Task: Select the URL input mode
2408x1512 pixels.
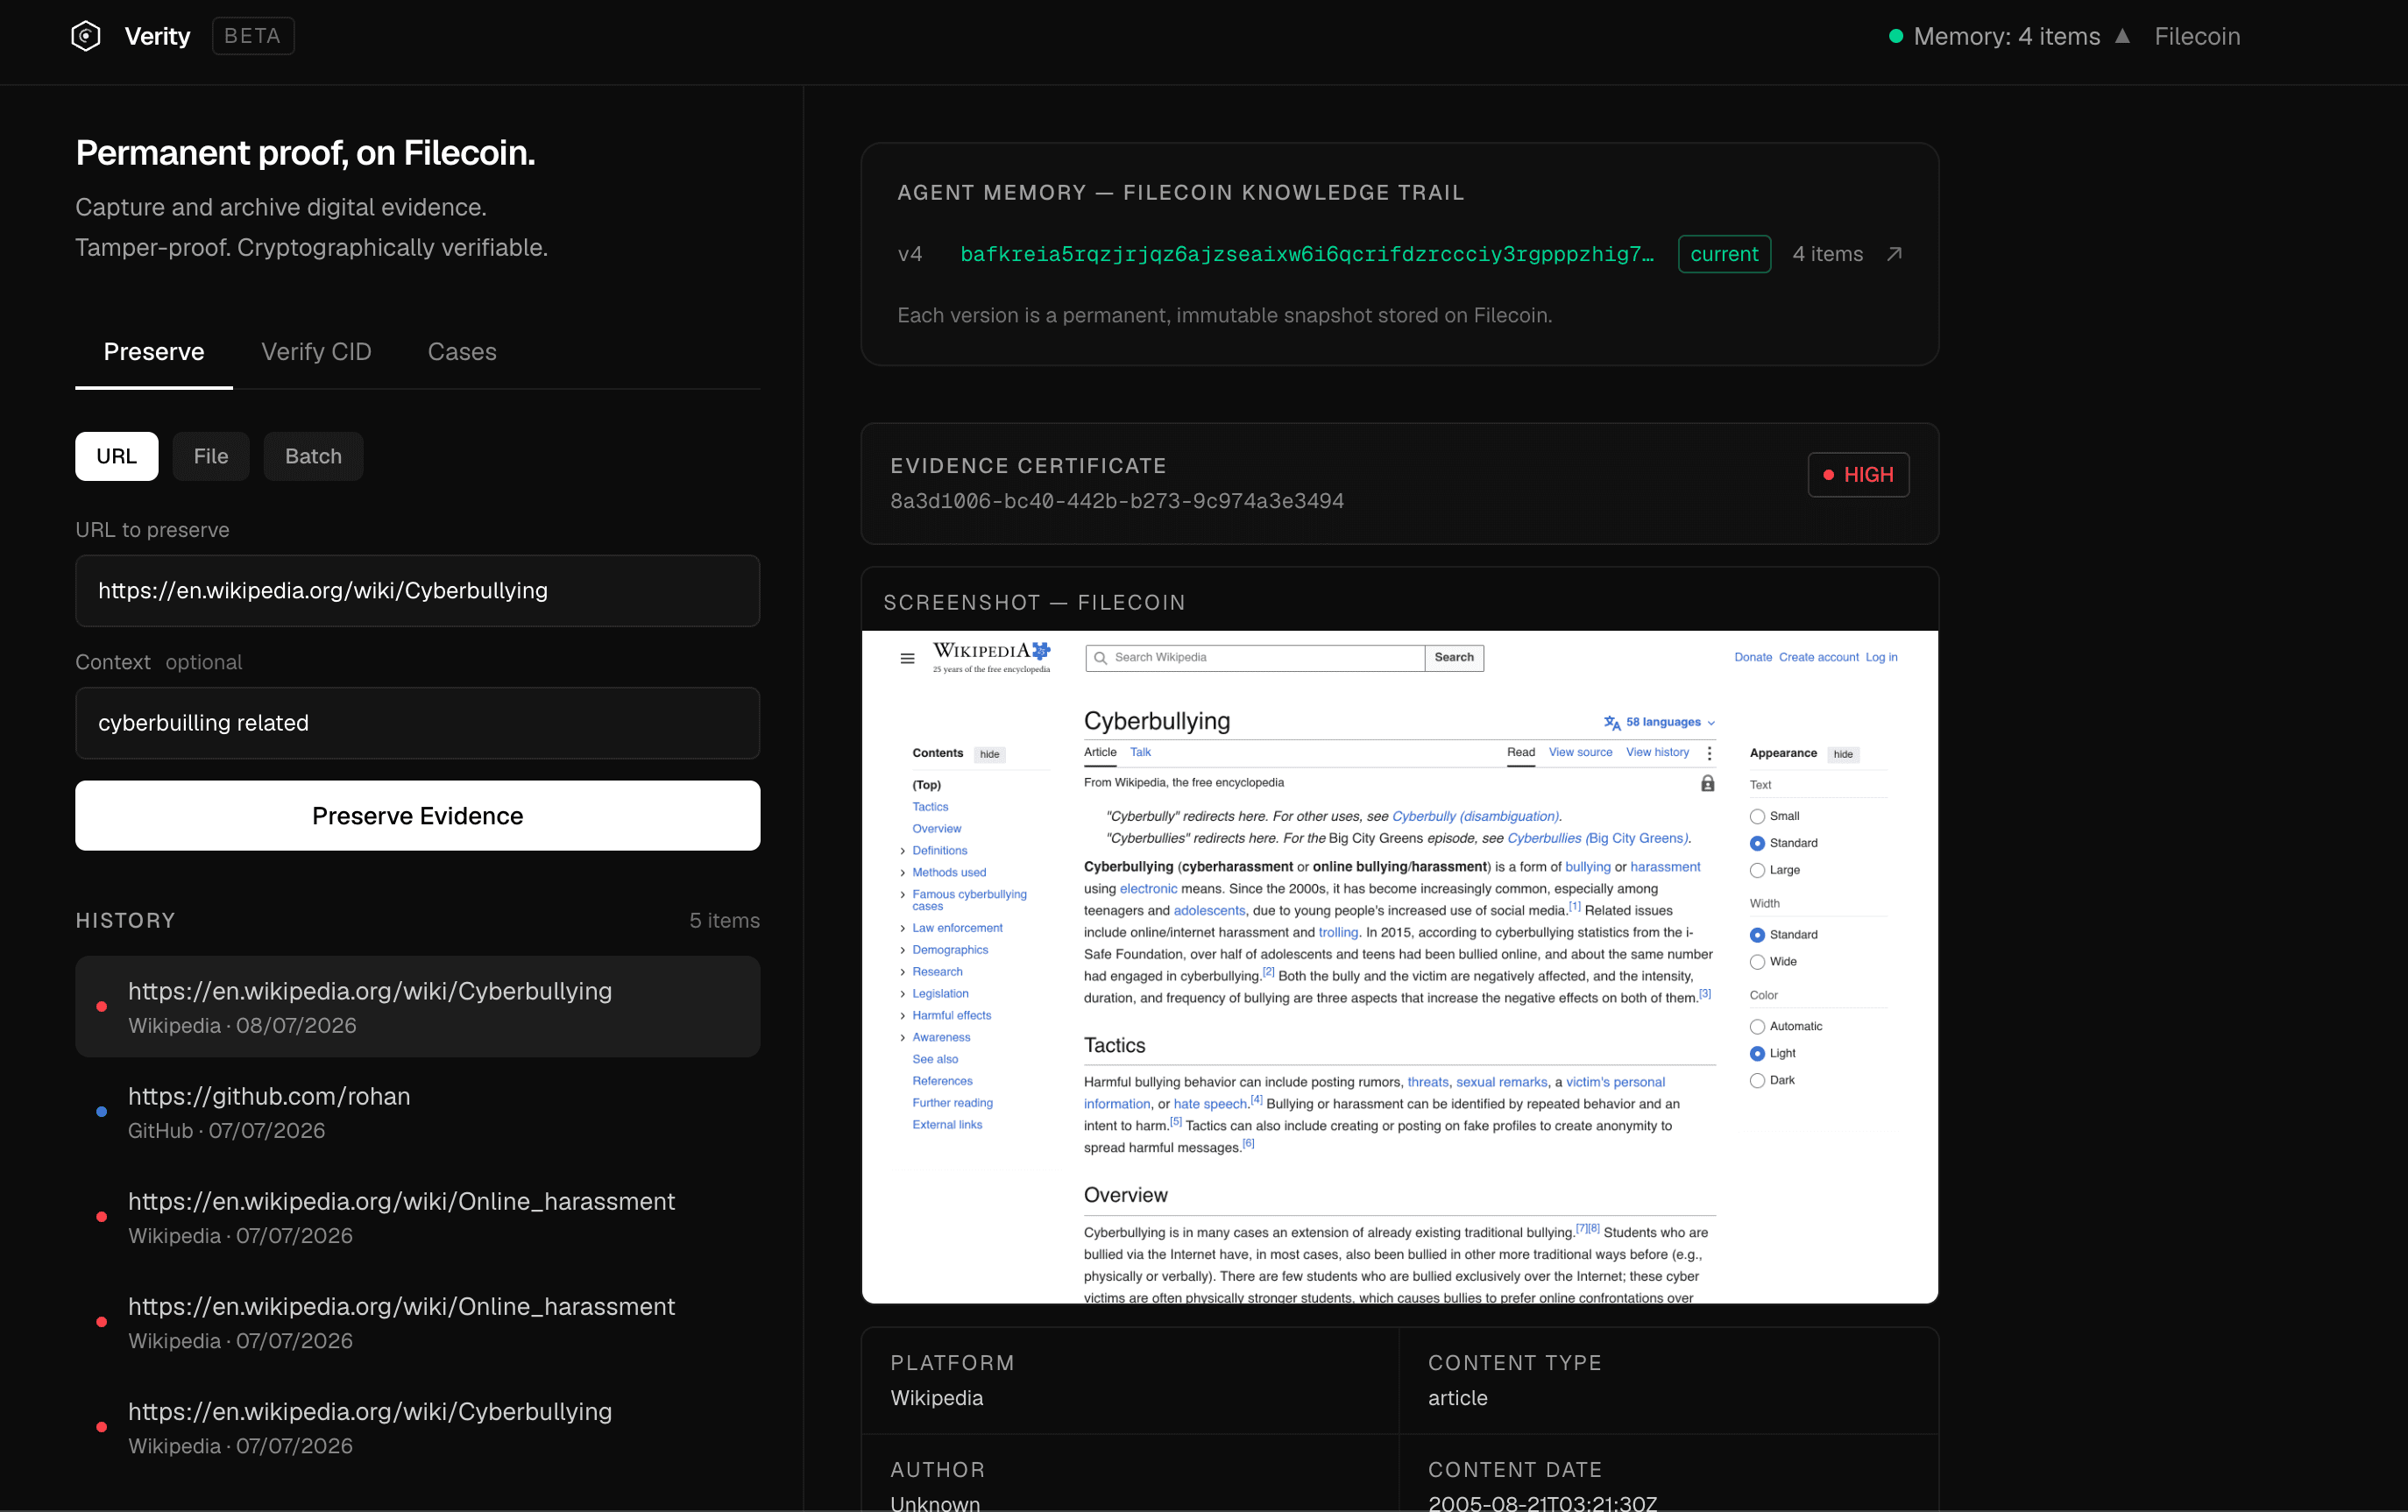Action: (117, 456)
